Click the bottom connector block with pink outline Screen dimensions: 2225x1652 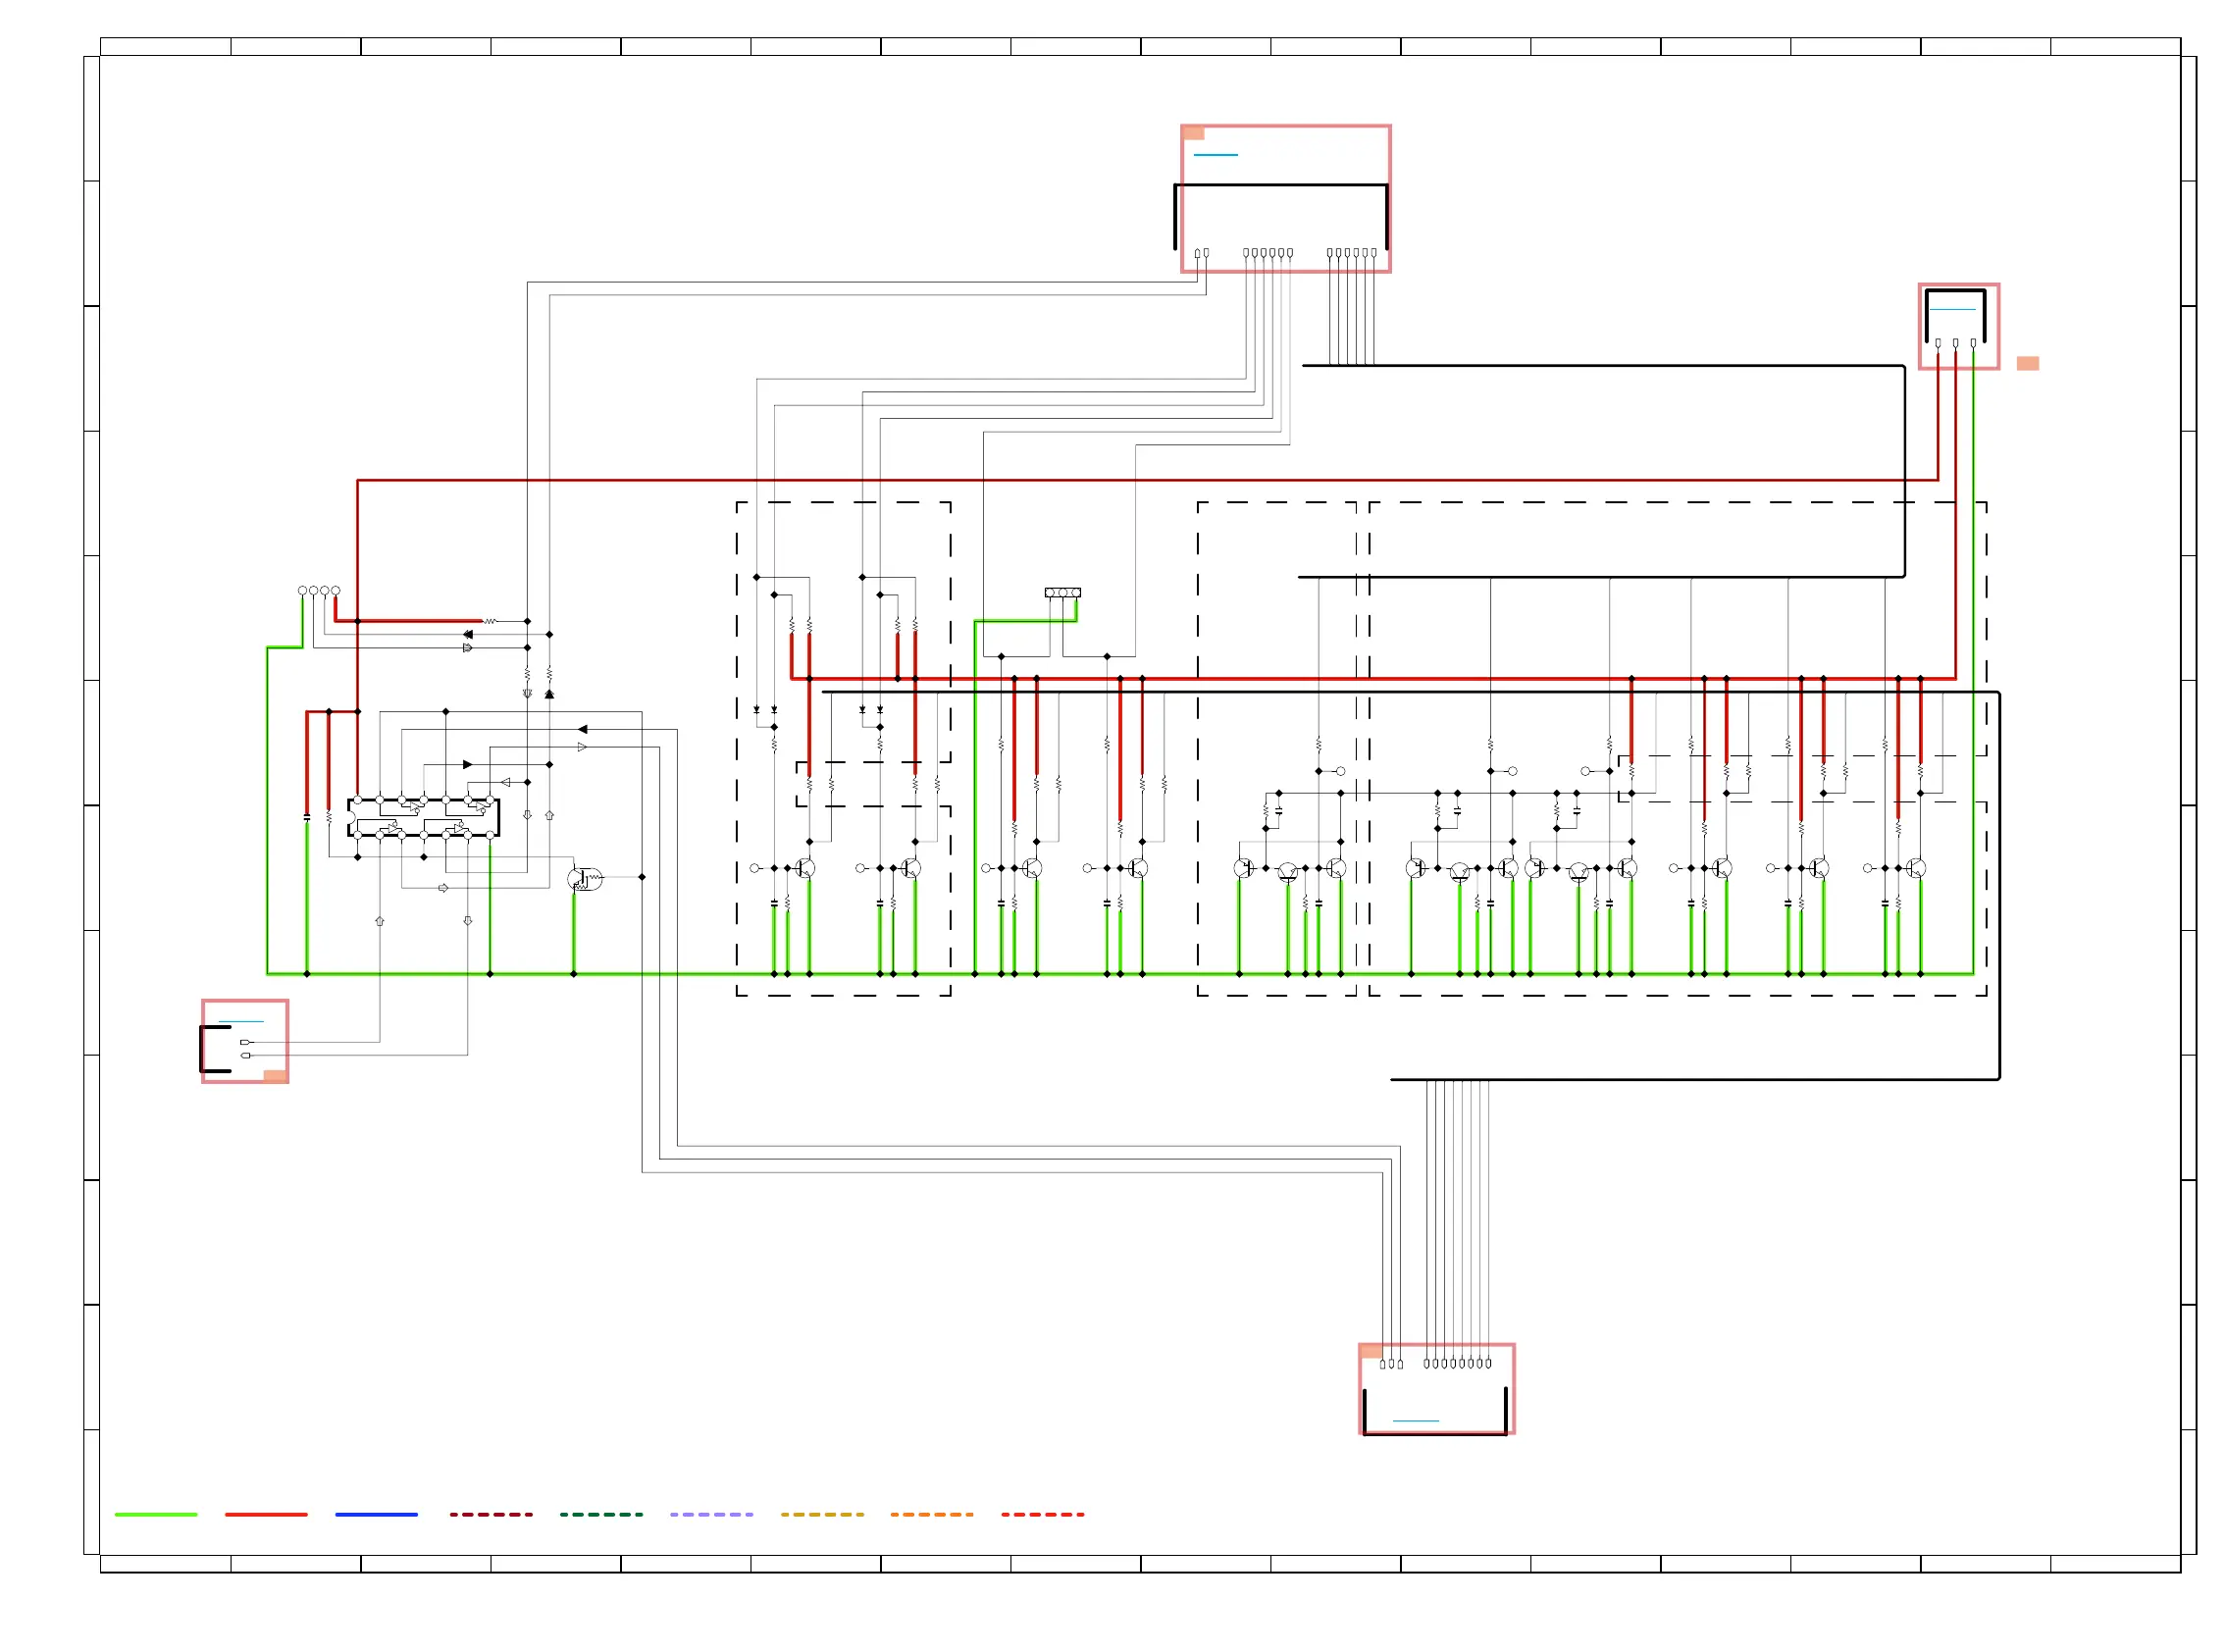(1435, 1388)
